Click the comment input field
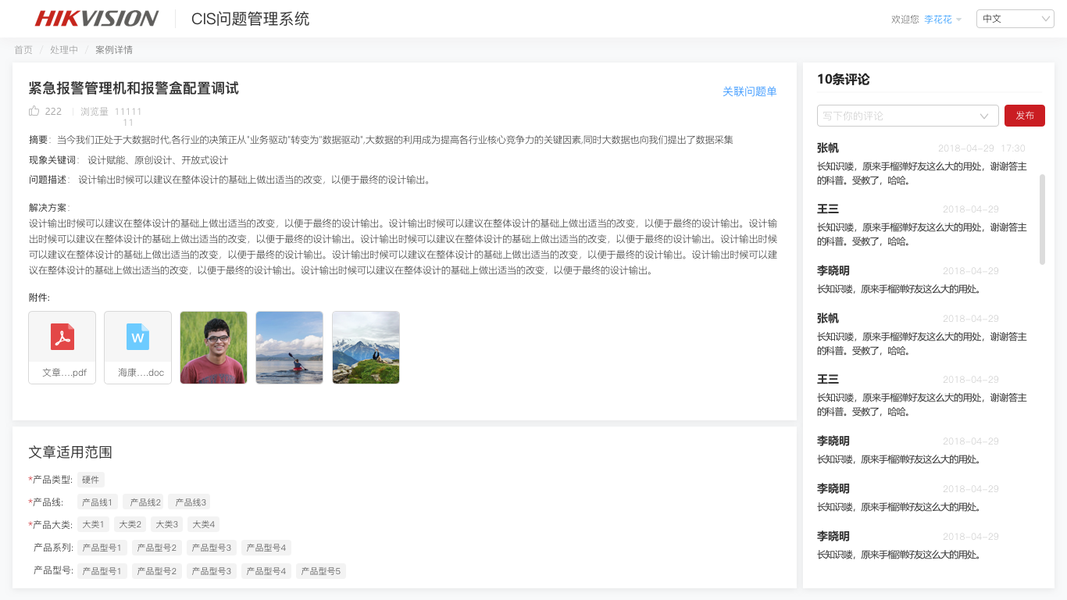 pyautogui.click(x=907, y=116)
